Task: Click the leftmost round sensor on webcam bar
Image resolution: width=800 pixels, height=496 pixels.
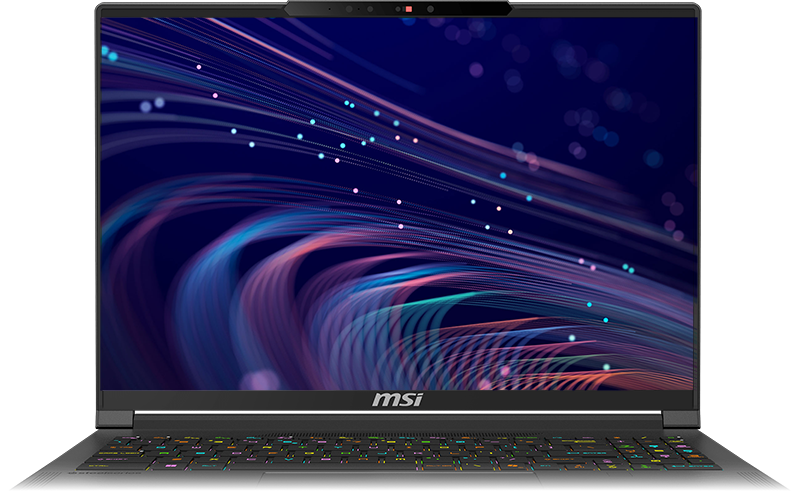Action: [x=348, y=10]
